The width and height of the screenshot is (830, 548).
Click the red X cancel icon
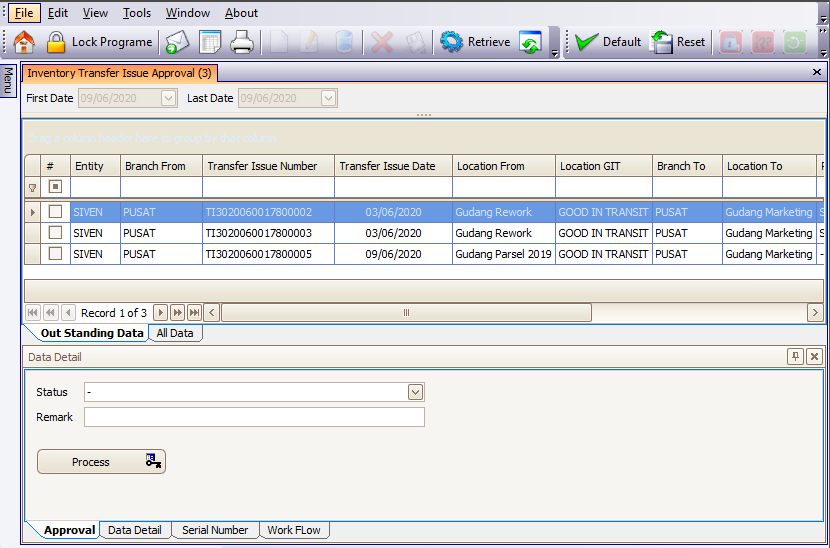pos(382,42)
